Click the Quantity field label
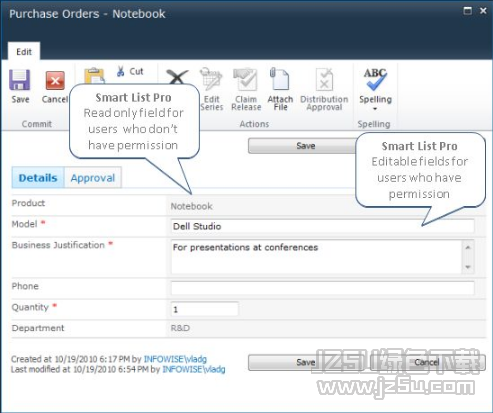 (x=30, y=307)
